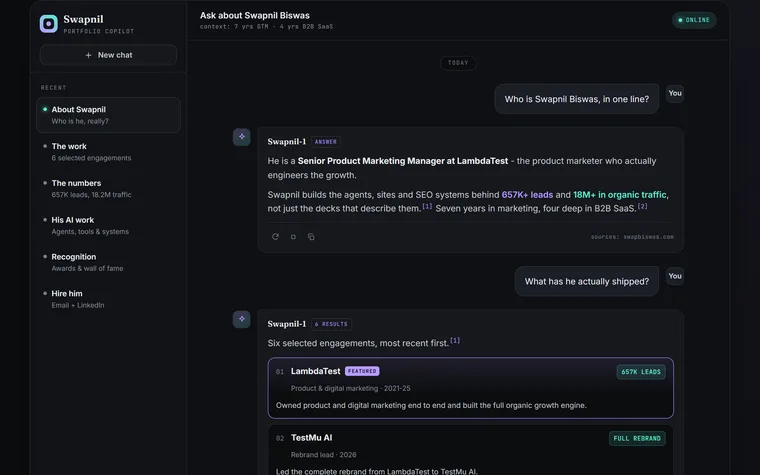Click 'Product & digital marketing · 2021-25' text
The height and width of the screenshot is (475, 760).
(x=350, y=388)
